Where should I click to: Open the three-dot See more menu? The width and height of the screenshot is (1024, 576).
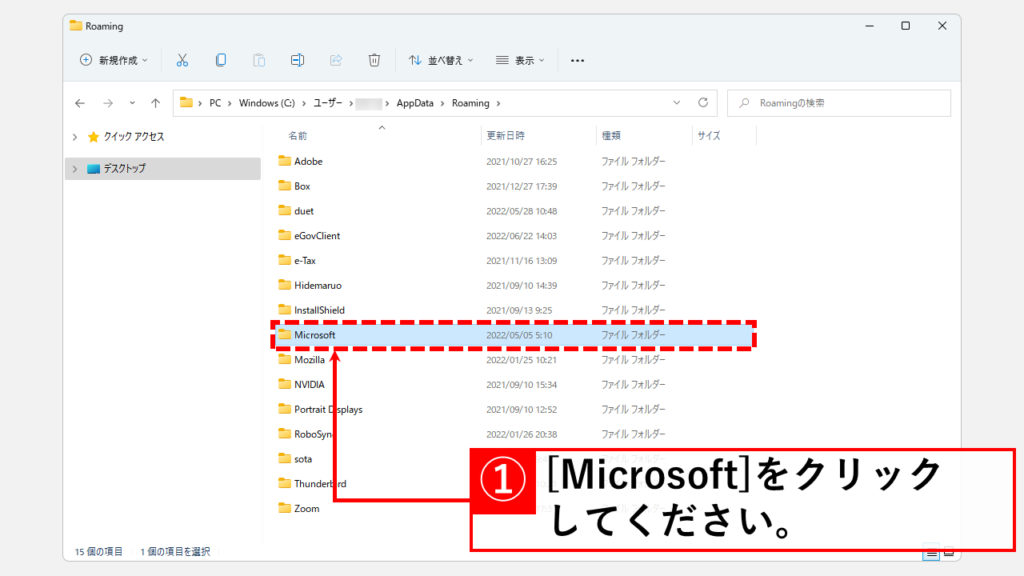pyautogui.click(x=577, y=60)
